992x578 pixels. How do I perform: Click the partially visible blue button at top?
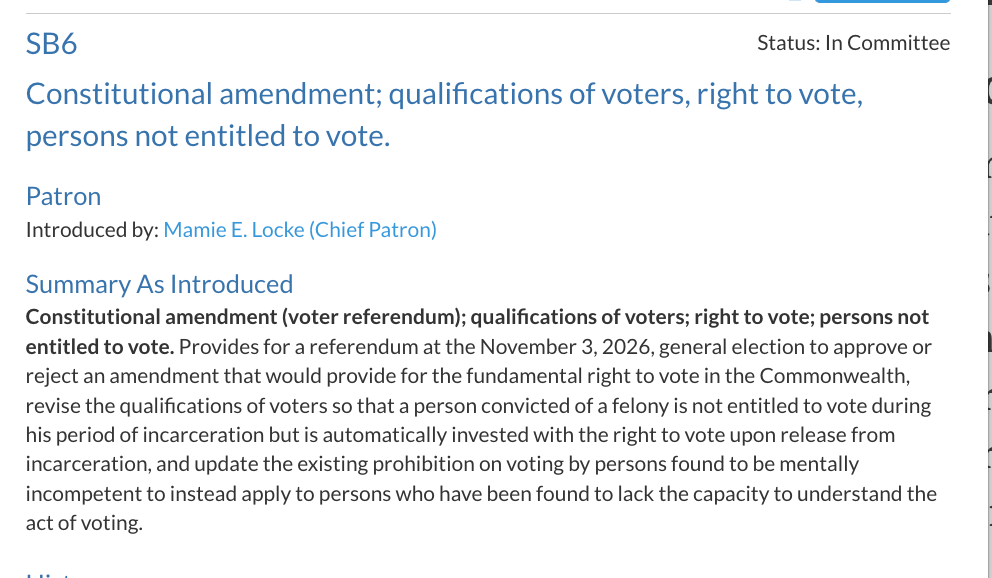[x=880, y=2]
